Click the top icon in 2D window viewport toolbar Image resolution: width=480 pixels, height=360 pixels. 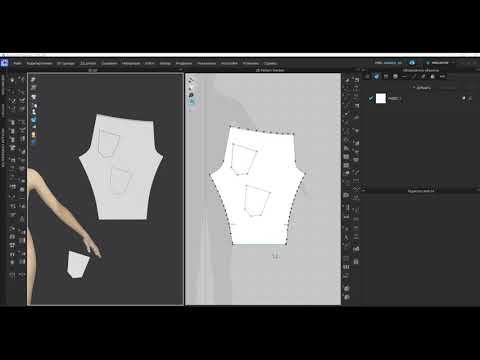[191, 80]
